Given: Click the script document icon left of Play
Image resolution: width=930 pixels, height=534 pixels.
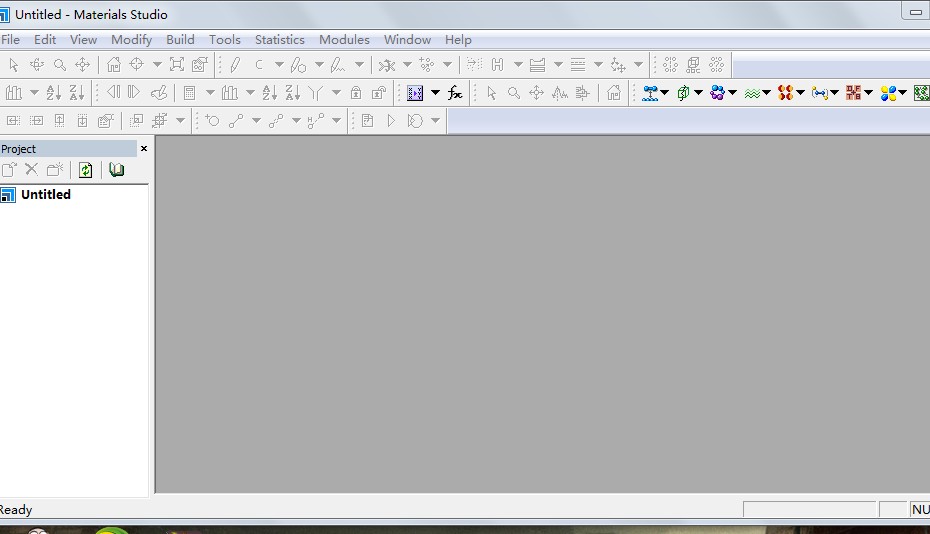Looking at the screenshot, I should (368, 121).
